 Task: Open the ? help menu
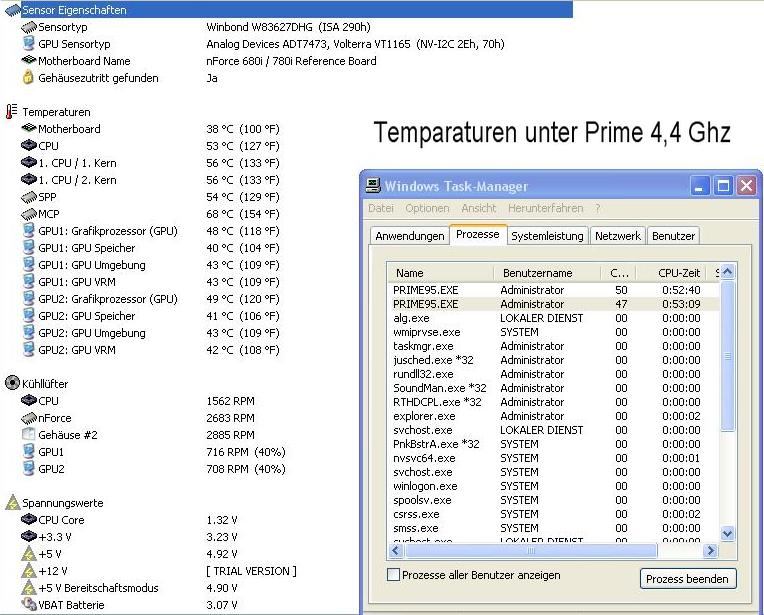pos(597,208)
